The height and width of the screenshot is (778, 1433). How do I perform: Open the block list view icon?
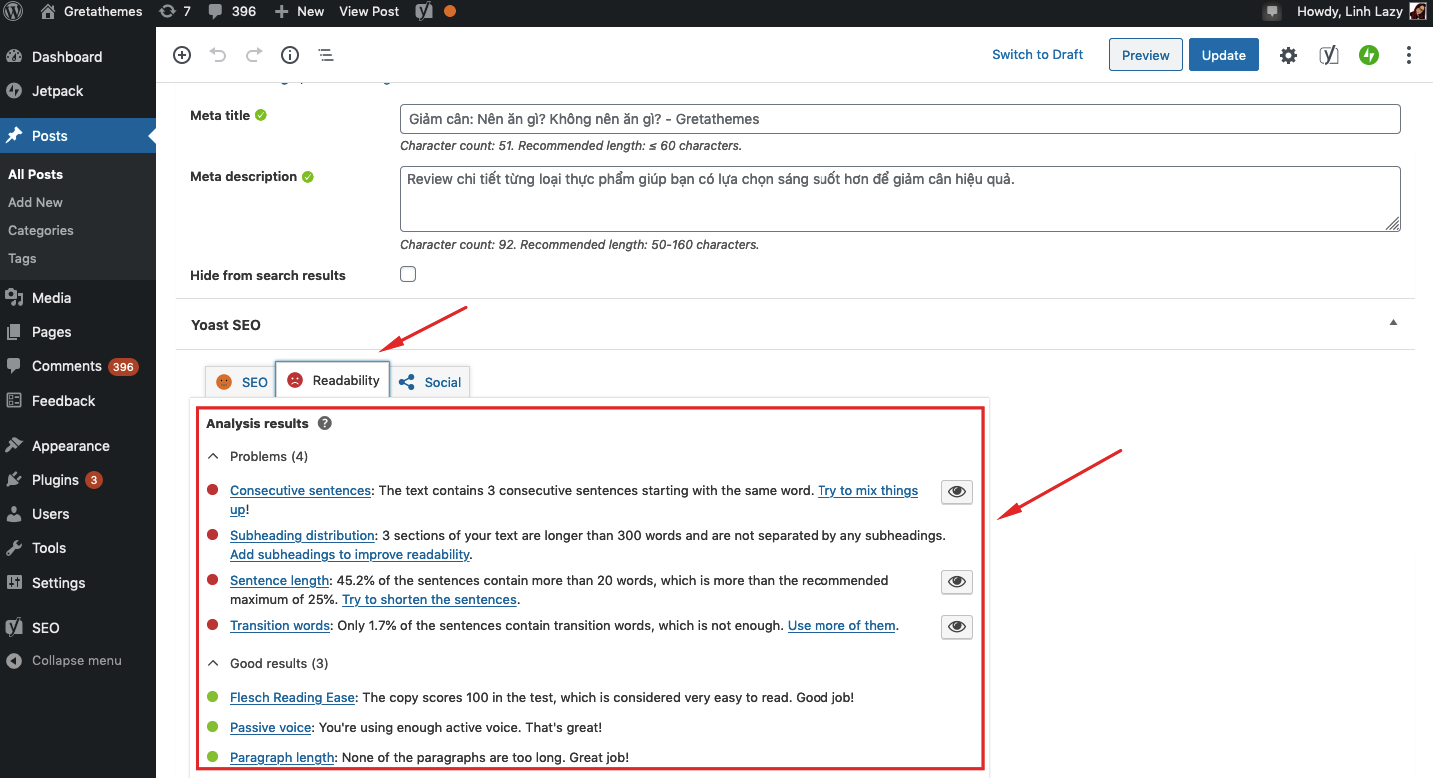tap(326, 55)
